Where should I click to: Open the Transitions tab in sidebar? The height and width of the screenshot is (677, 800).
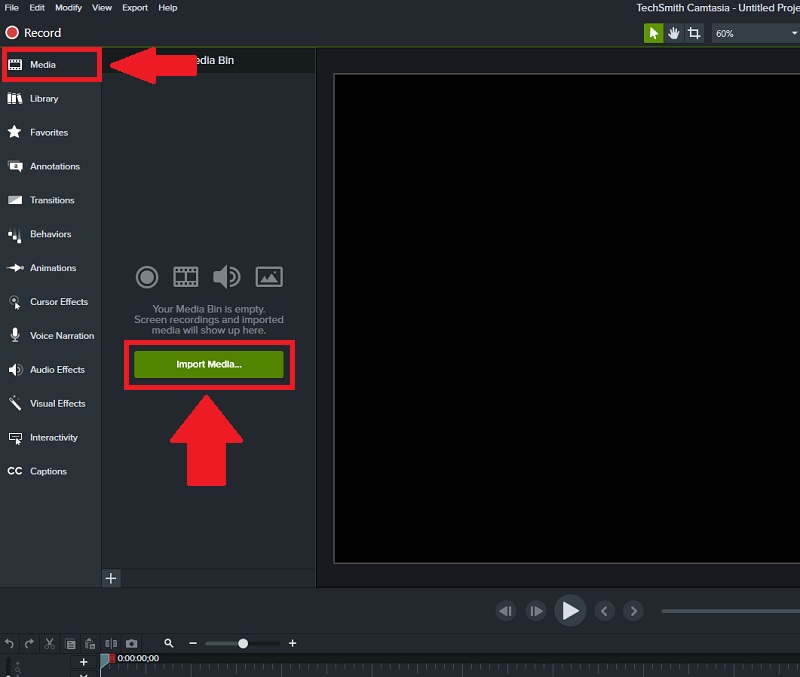(52, 200)
